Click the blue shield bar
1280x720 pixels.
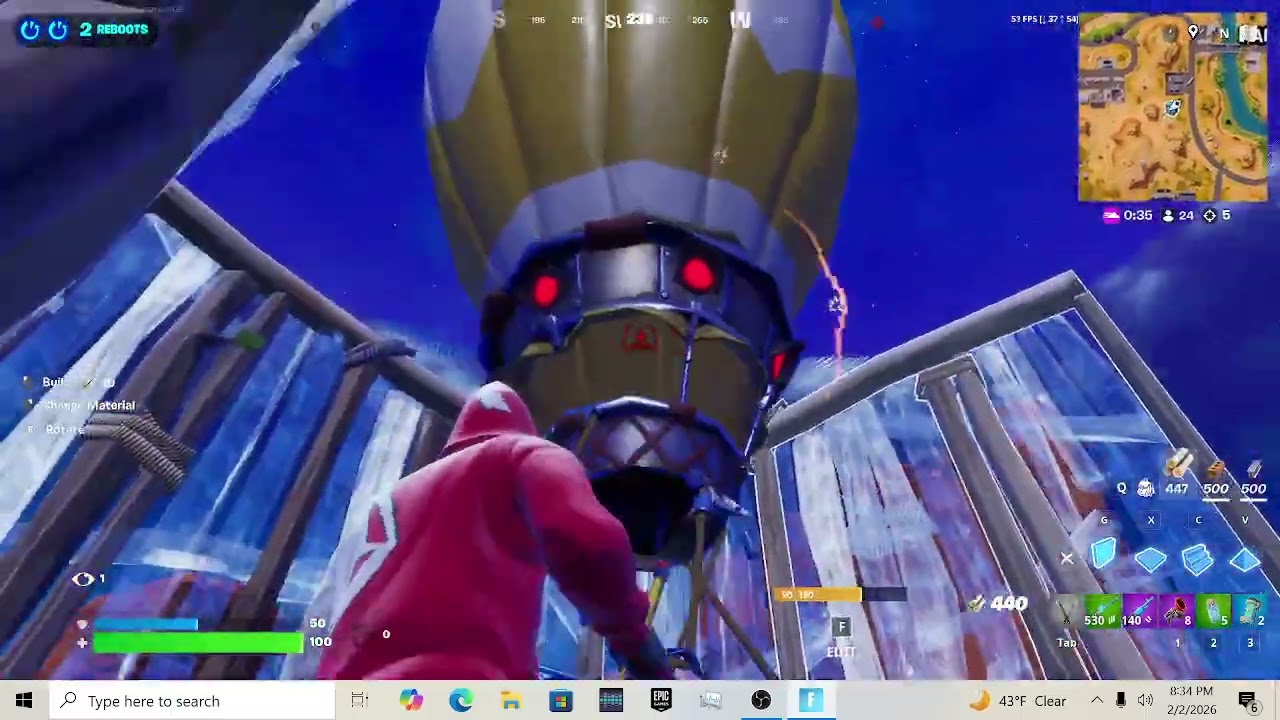(146, 624)
